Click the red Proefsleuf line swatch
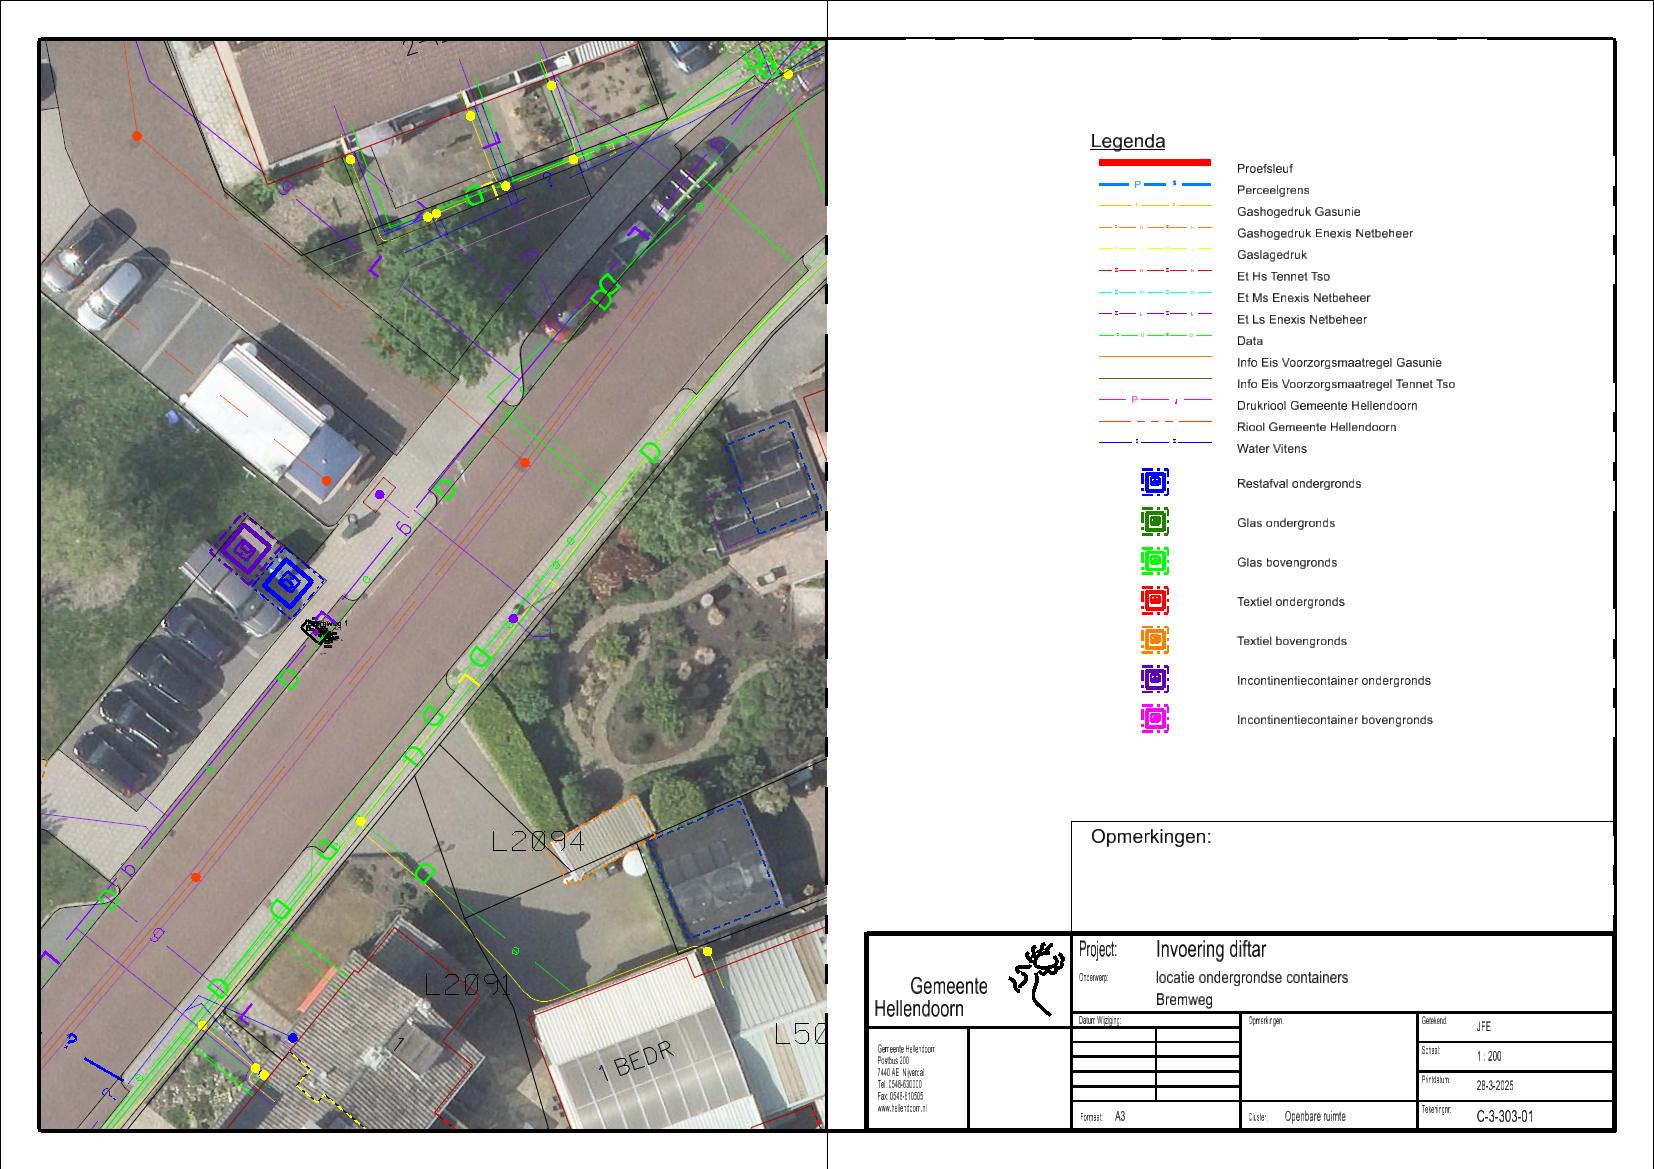 pyautogui.click(x=1154, y=162)
